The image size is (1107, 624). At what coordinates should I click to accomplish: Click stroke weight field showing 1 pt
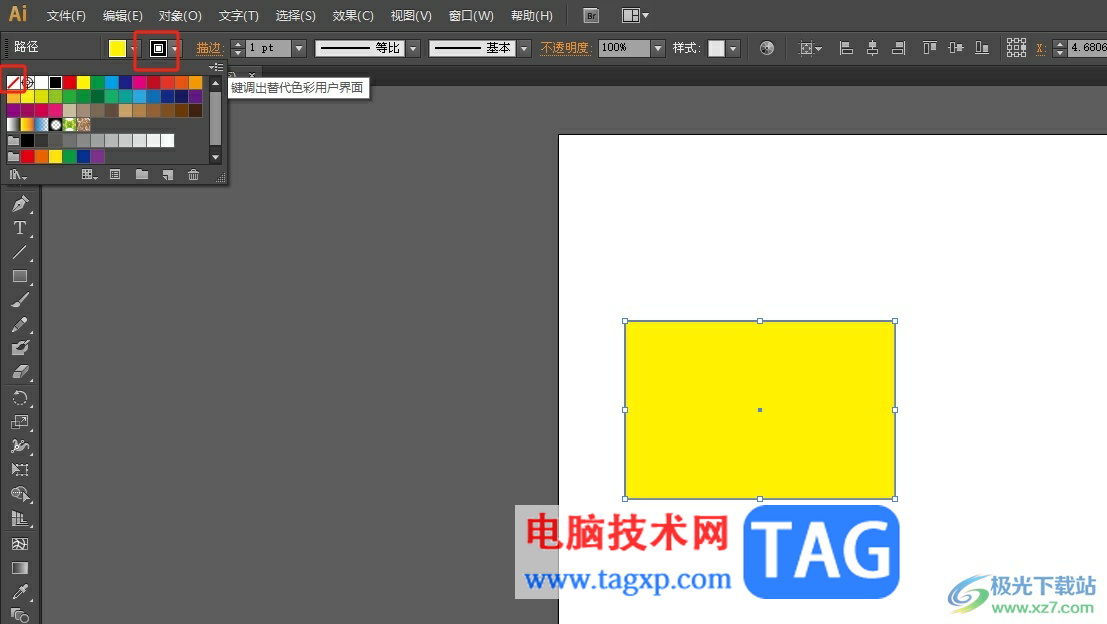coord(268,48)
